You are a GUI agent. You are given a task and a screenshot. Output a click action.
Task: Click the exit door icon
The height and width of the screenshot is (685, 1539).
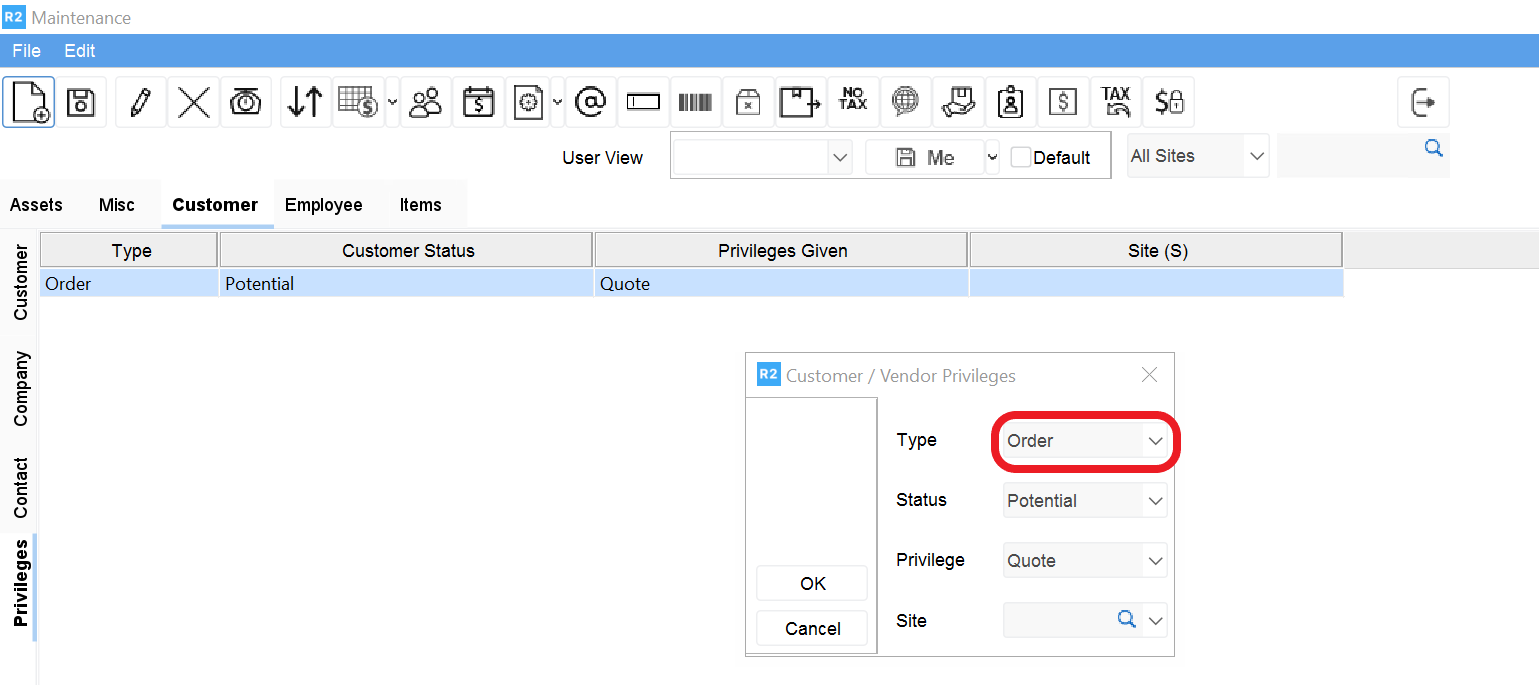pyautogui.click(x=1422, y=102)
